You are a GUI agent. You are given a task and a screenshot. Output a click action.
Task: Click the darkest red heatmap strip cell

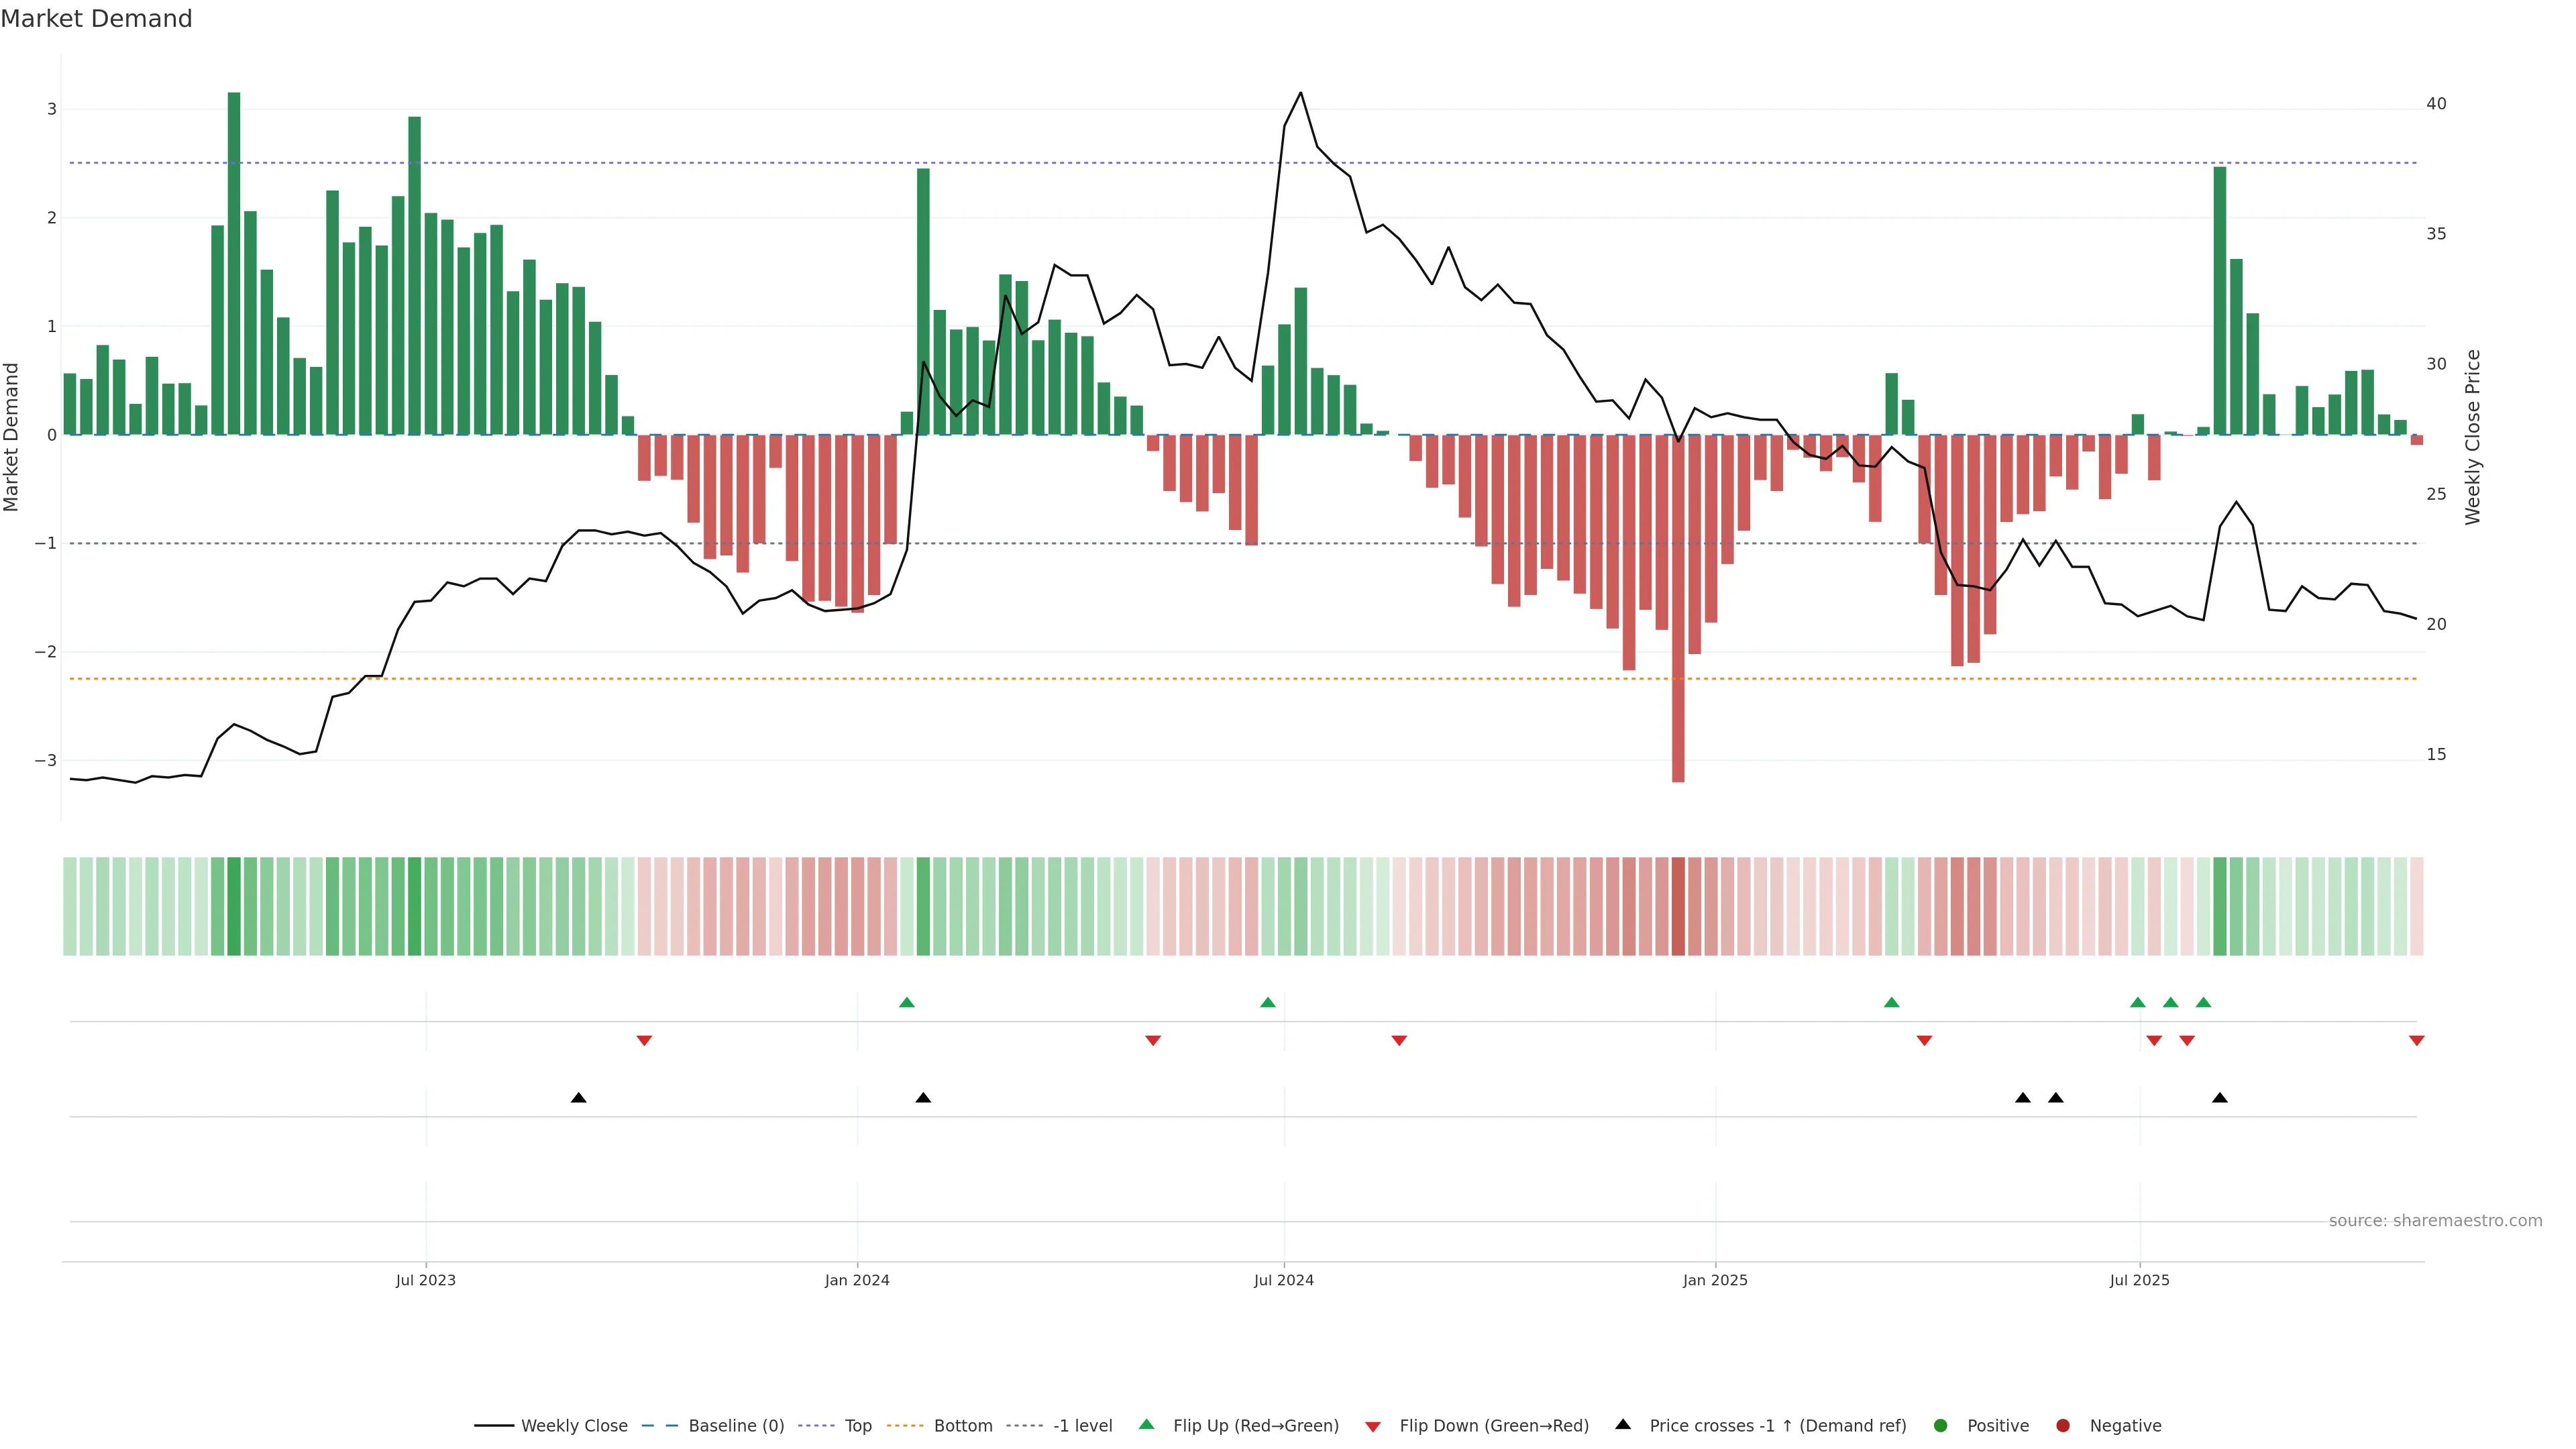click(1678, 906)
